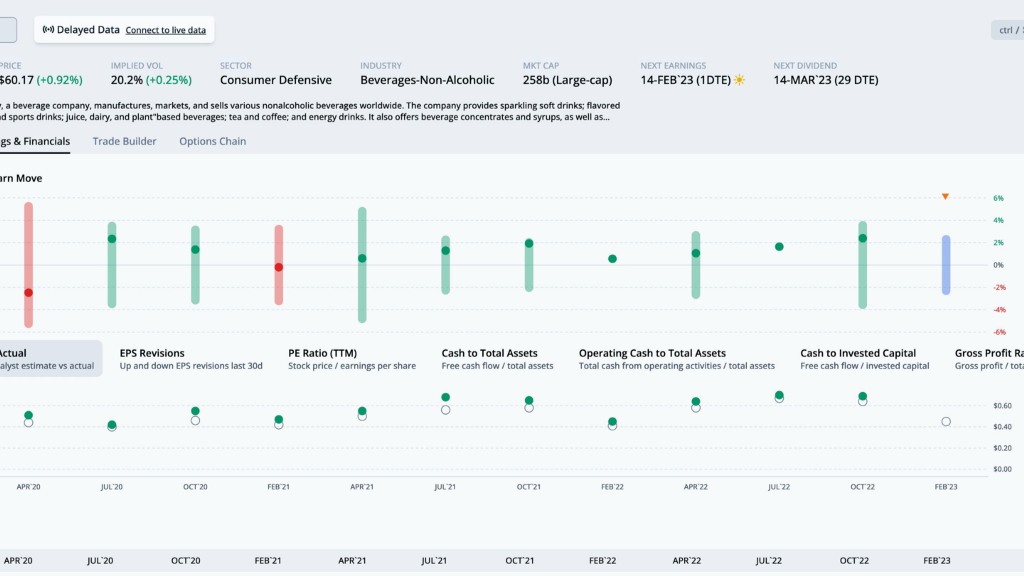Select the EPS Revisions metric
Screen dimensions: 1024x576
(x=191, y=359)
